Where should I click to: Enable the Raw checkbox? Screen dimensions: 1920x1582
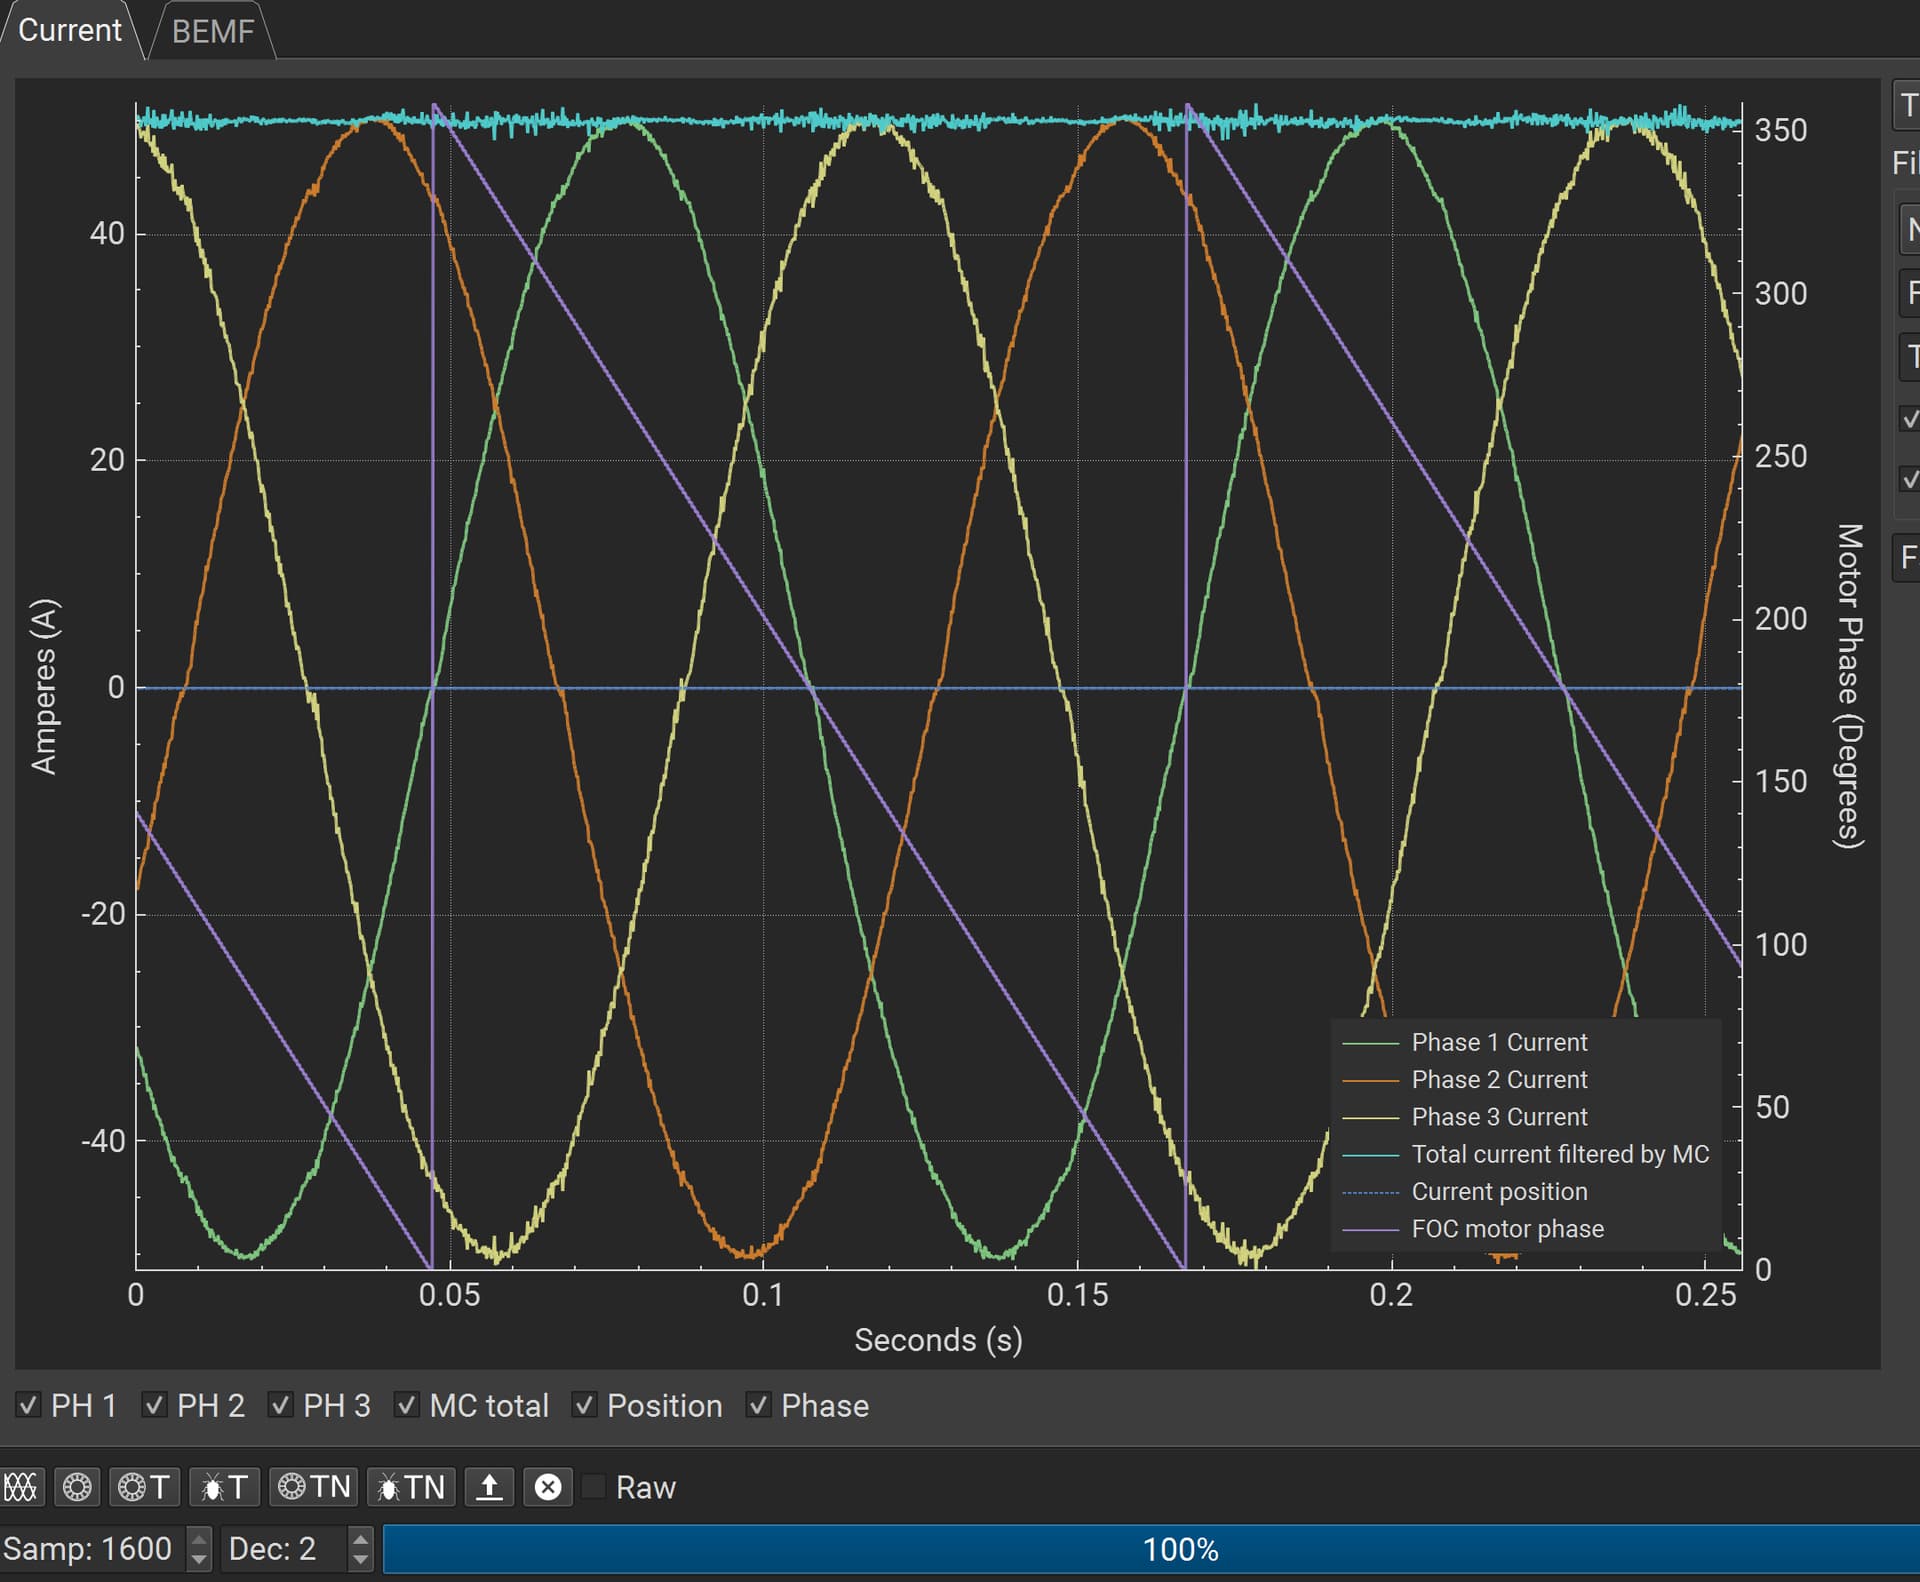(x=594, y=1487)
